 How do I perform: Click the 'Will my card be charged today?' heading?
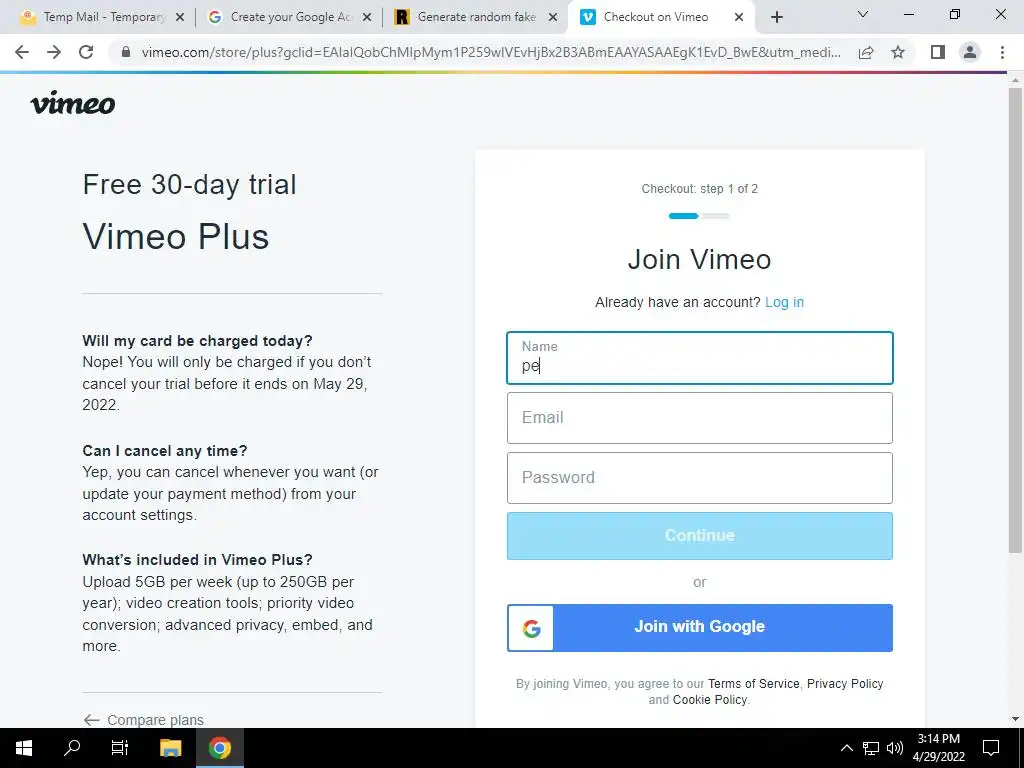click(x=197, y=341)
